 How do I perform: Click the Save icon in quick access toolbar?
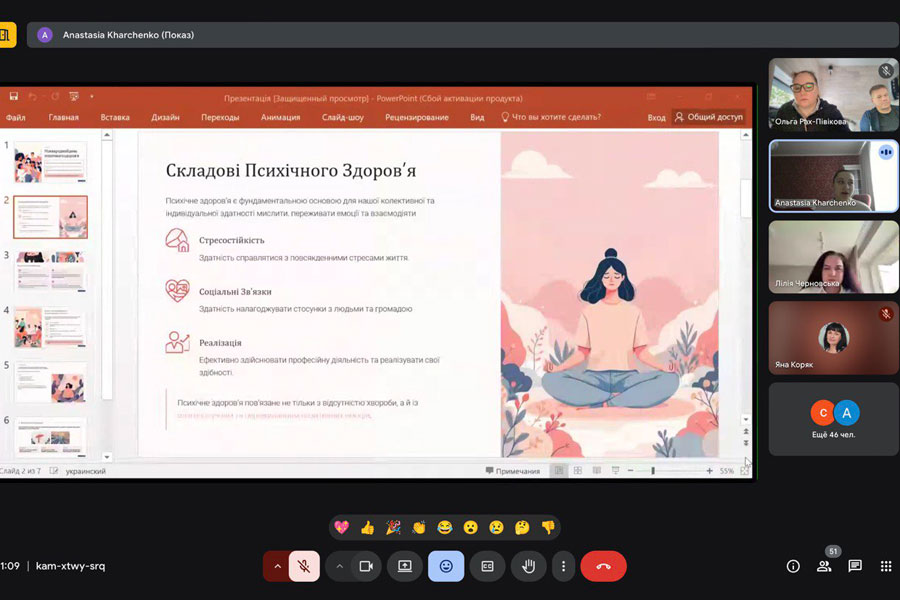pyautogui.click(x=13, y=96)
